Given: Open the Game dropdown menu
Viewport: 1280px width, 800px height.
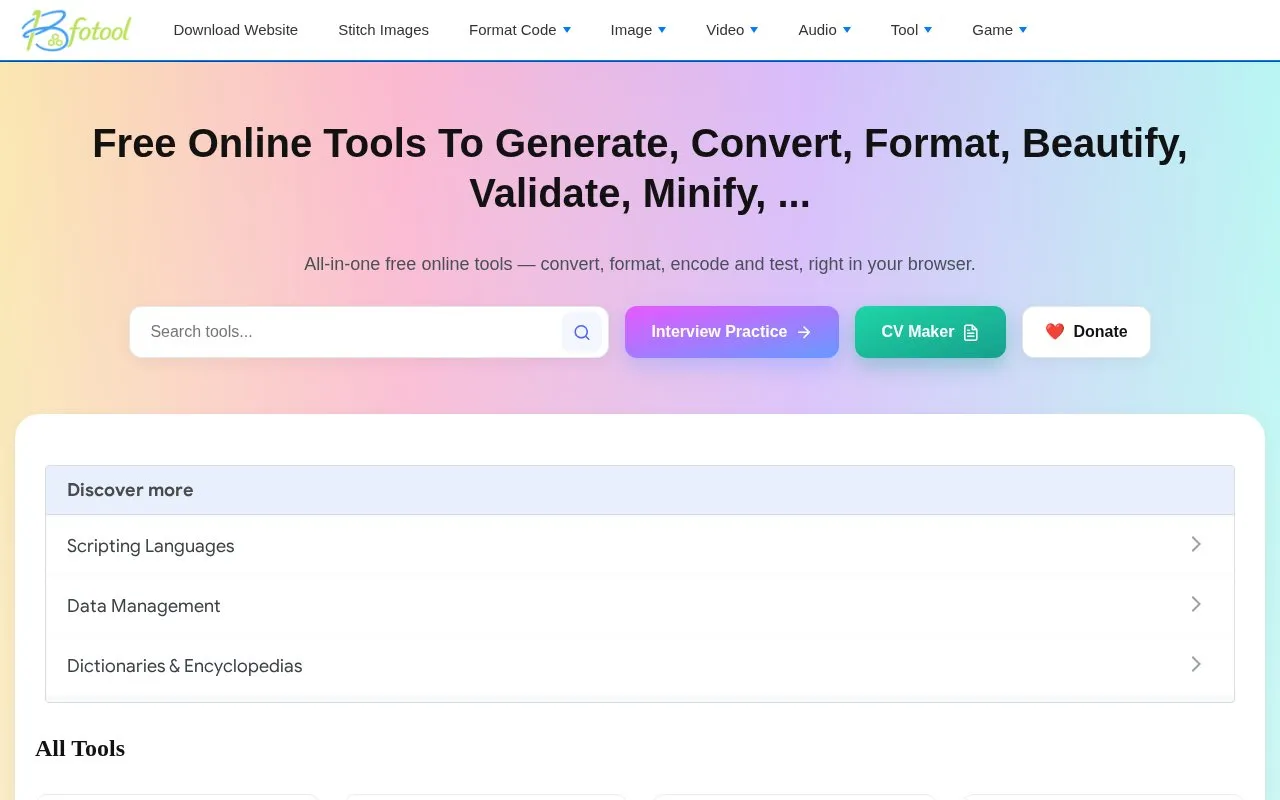Looking at the screenshot, I should [999, 30].
